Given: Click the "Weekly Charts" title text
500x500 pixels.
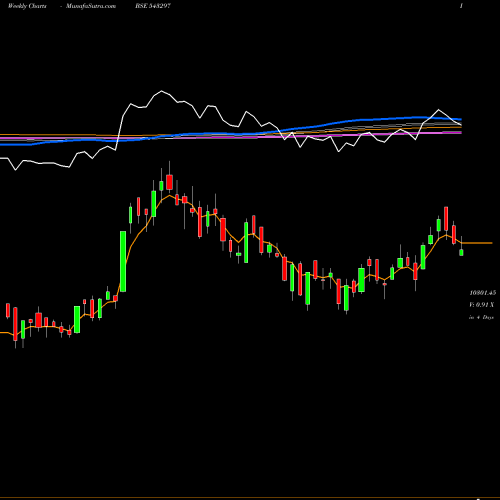Looking at the screenshot, I should click(x=27, y=6).
